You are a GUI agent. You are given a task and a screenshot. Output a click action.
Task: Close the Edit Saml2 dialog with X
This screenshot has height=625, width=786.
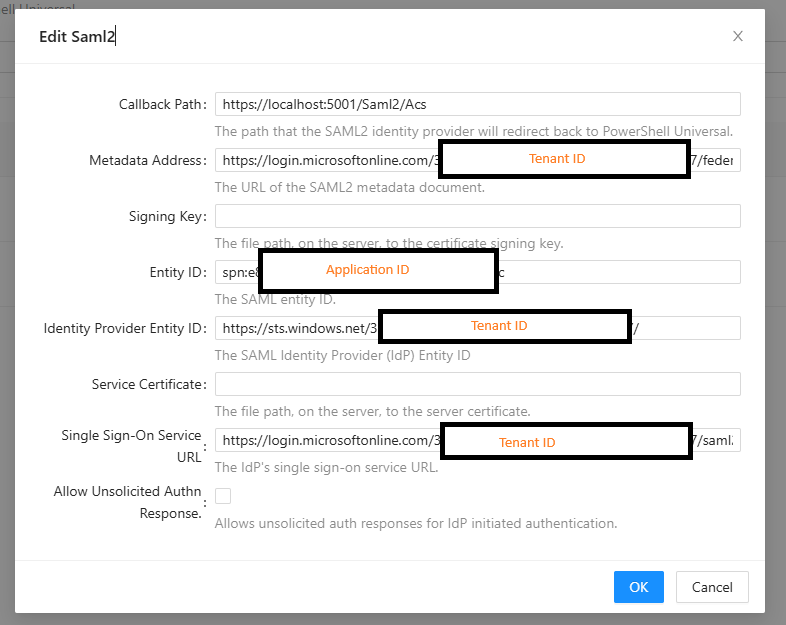(738, 36)
